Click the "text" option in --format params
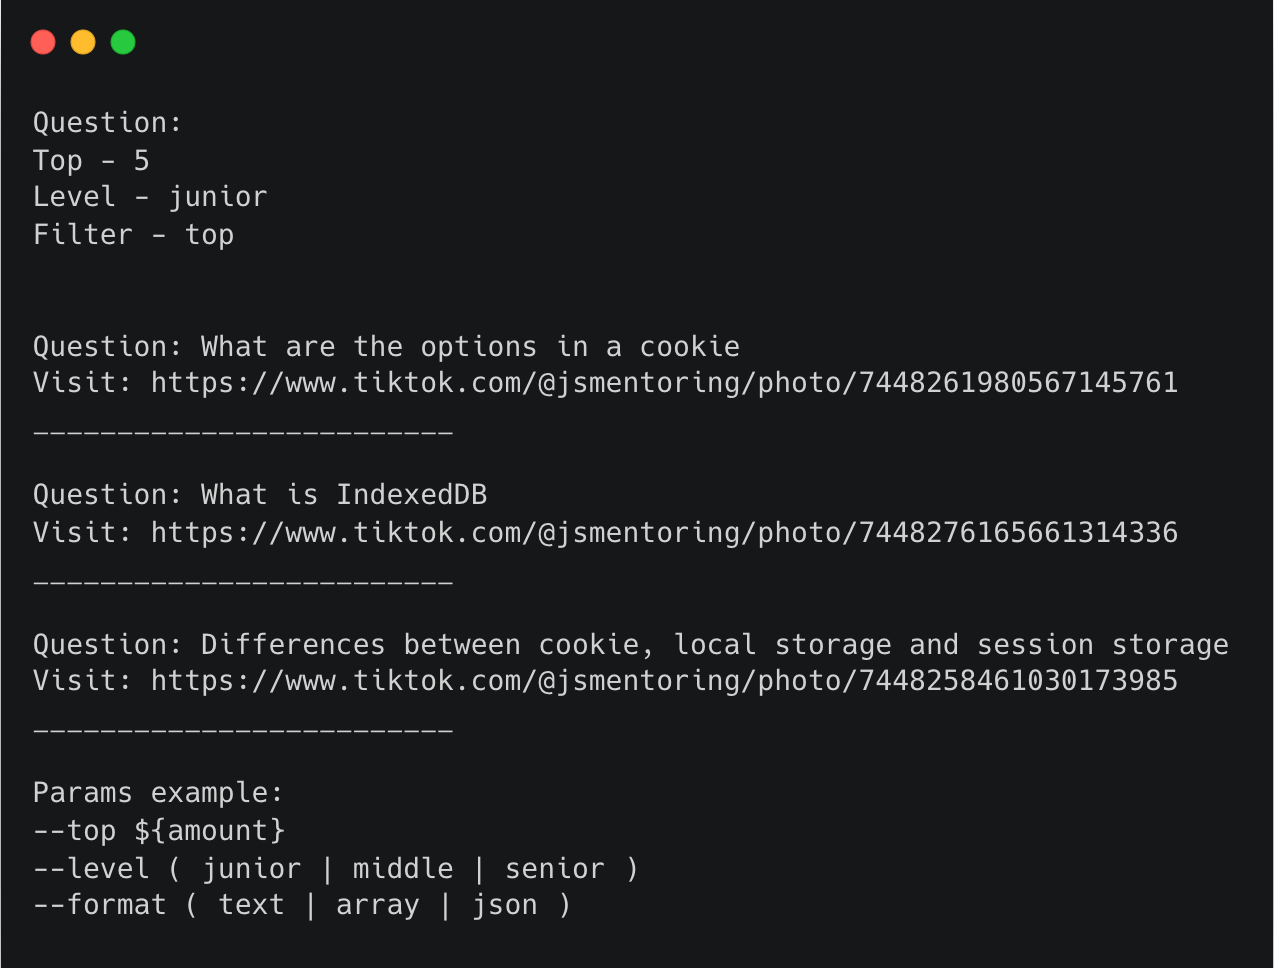 [x=251, y=905]
